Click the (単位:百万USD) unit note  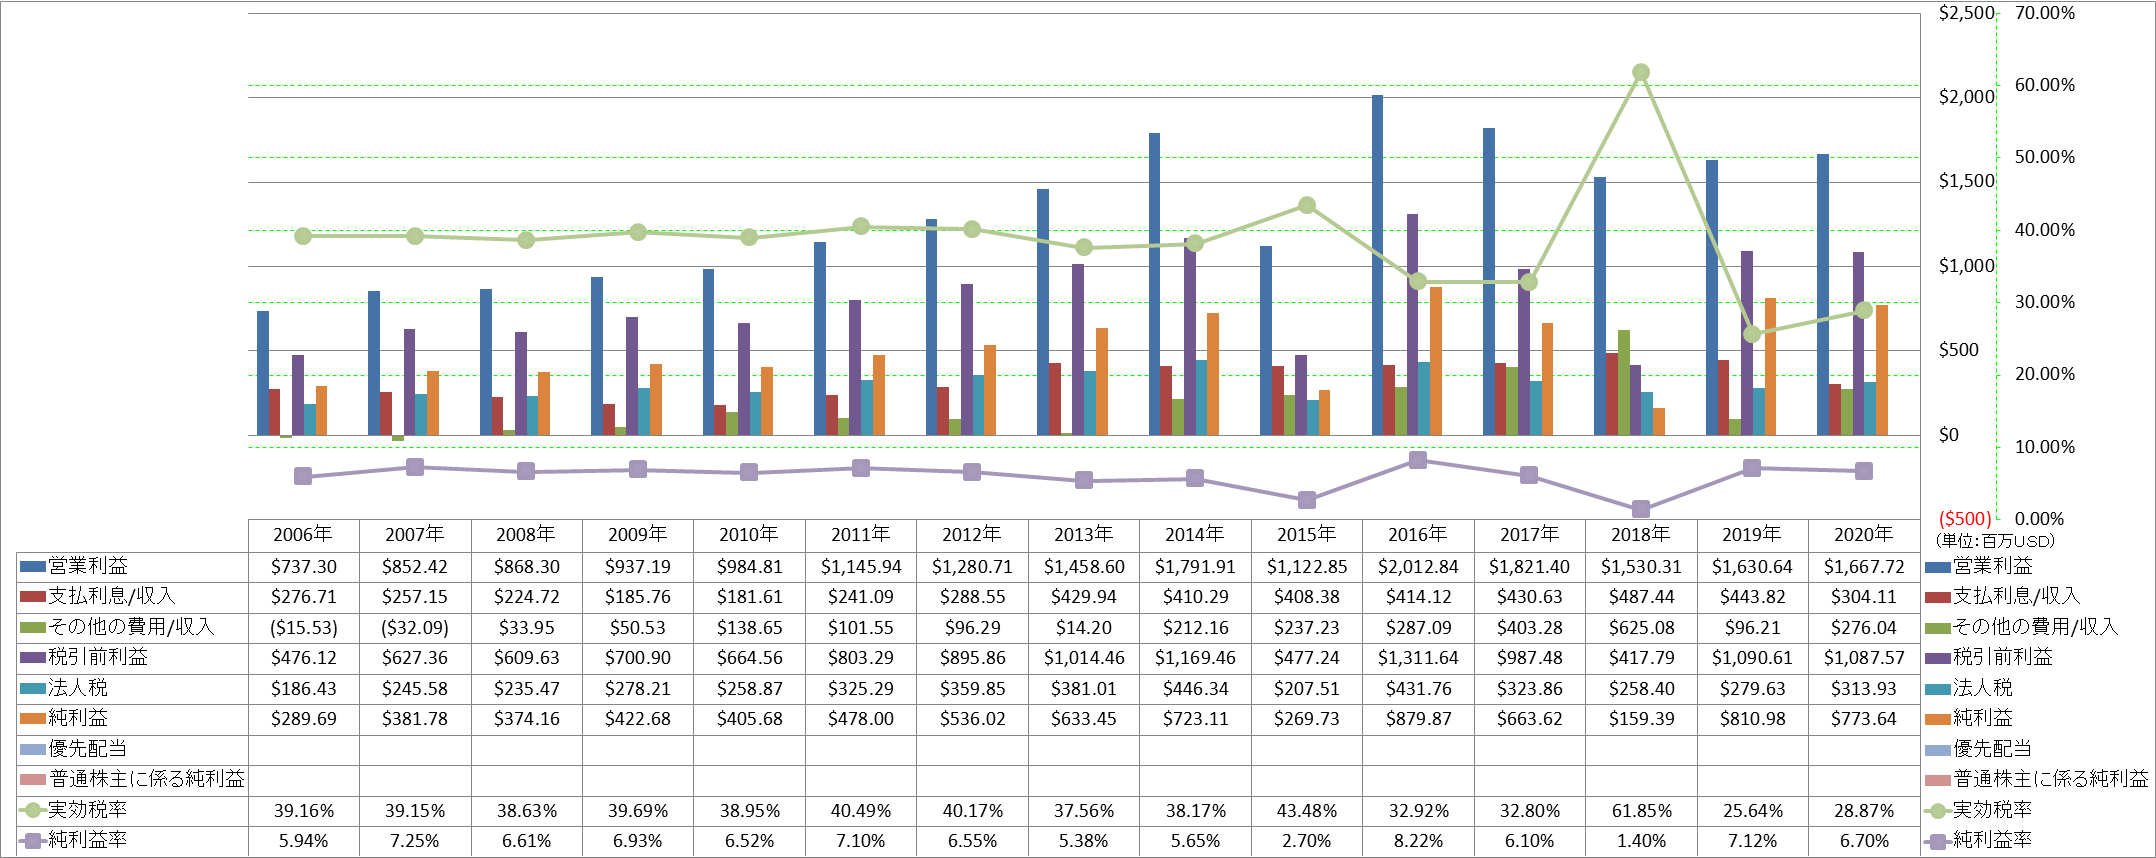click(1995, 541)
